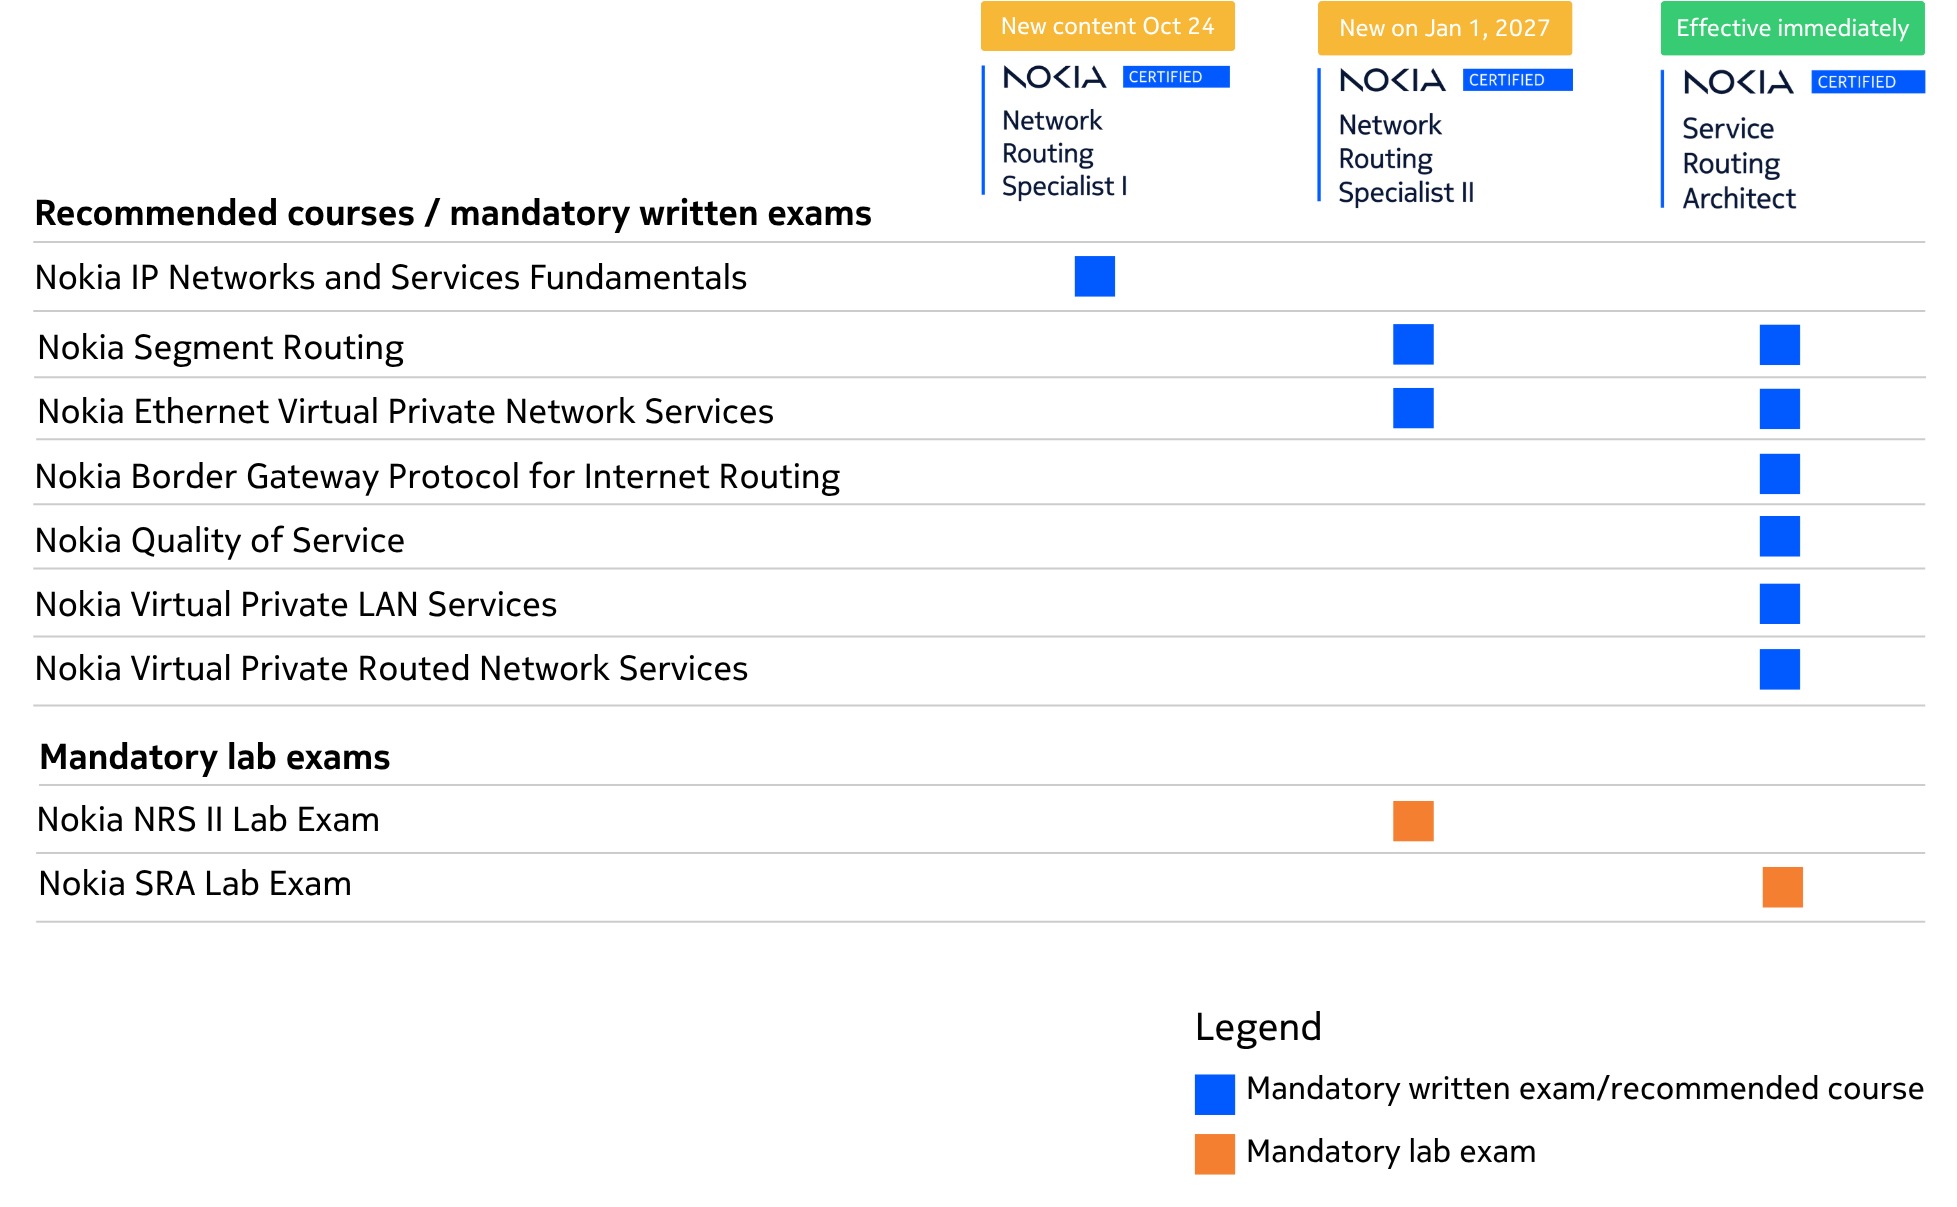Select the Service Routing Architect heading
This screenshot has height=1207, width=1957.
(1738, 163)
